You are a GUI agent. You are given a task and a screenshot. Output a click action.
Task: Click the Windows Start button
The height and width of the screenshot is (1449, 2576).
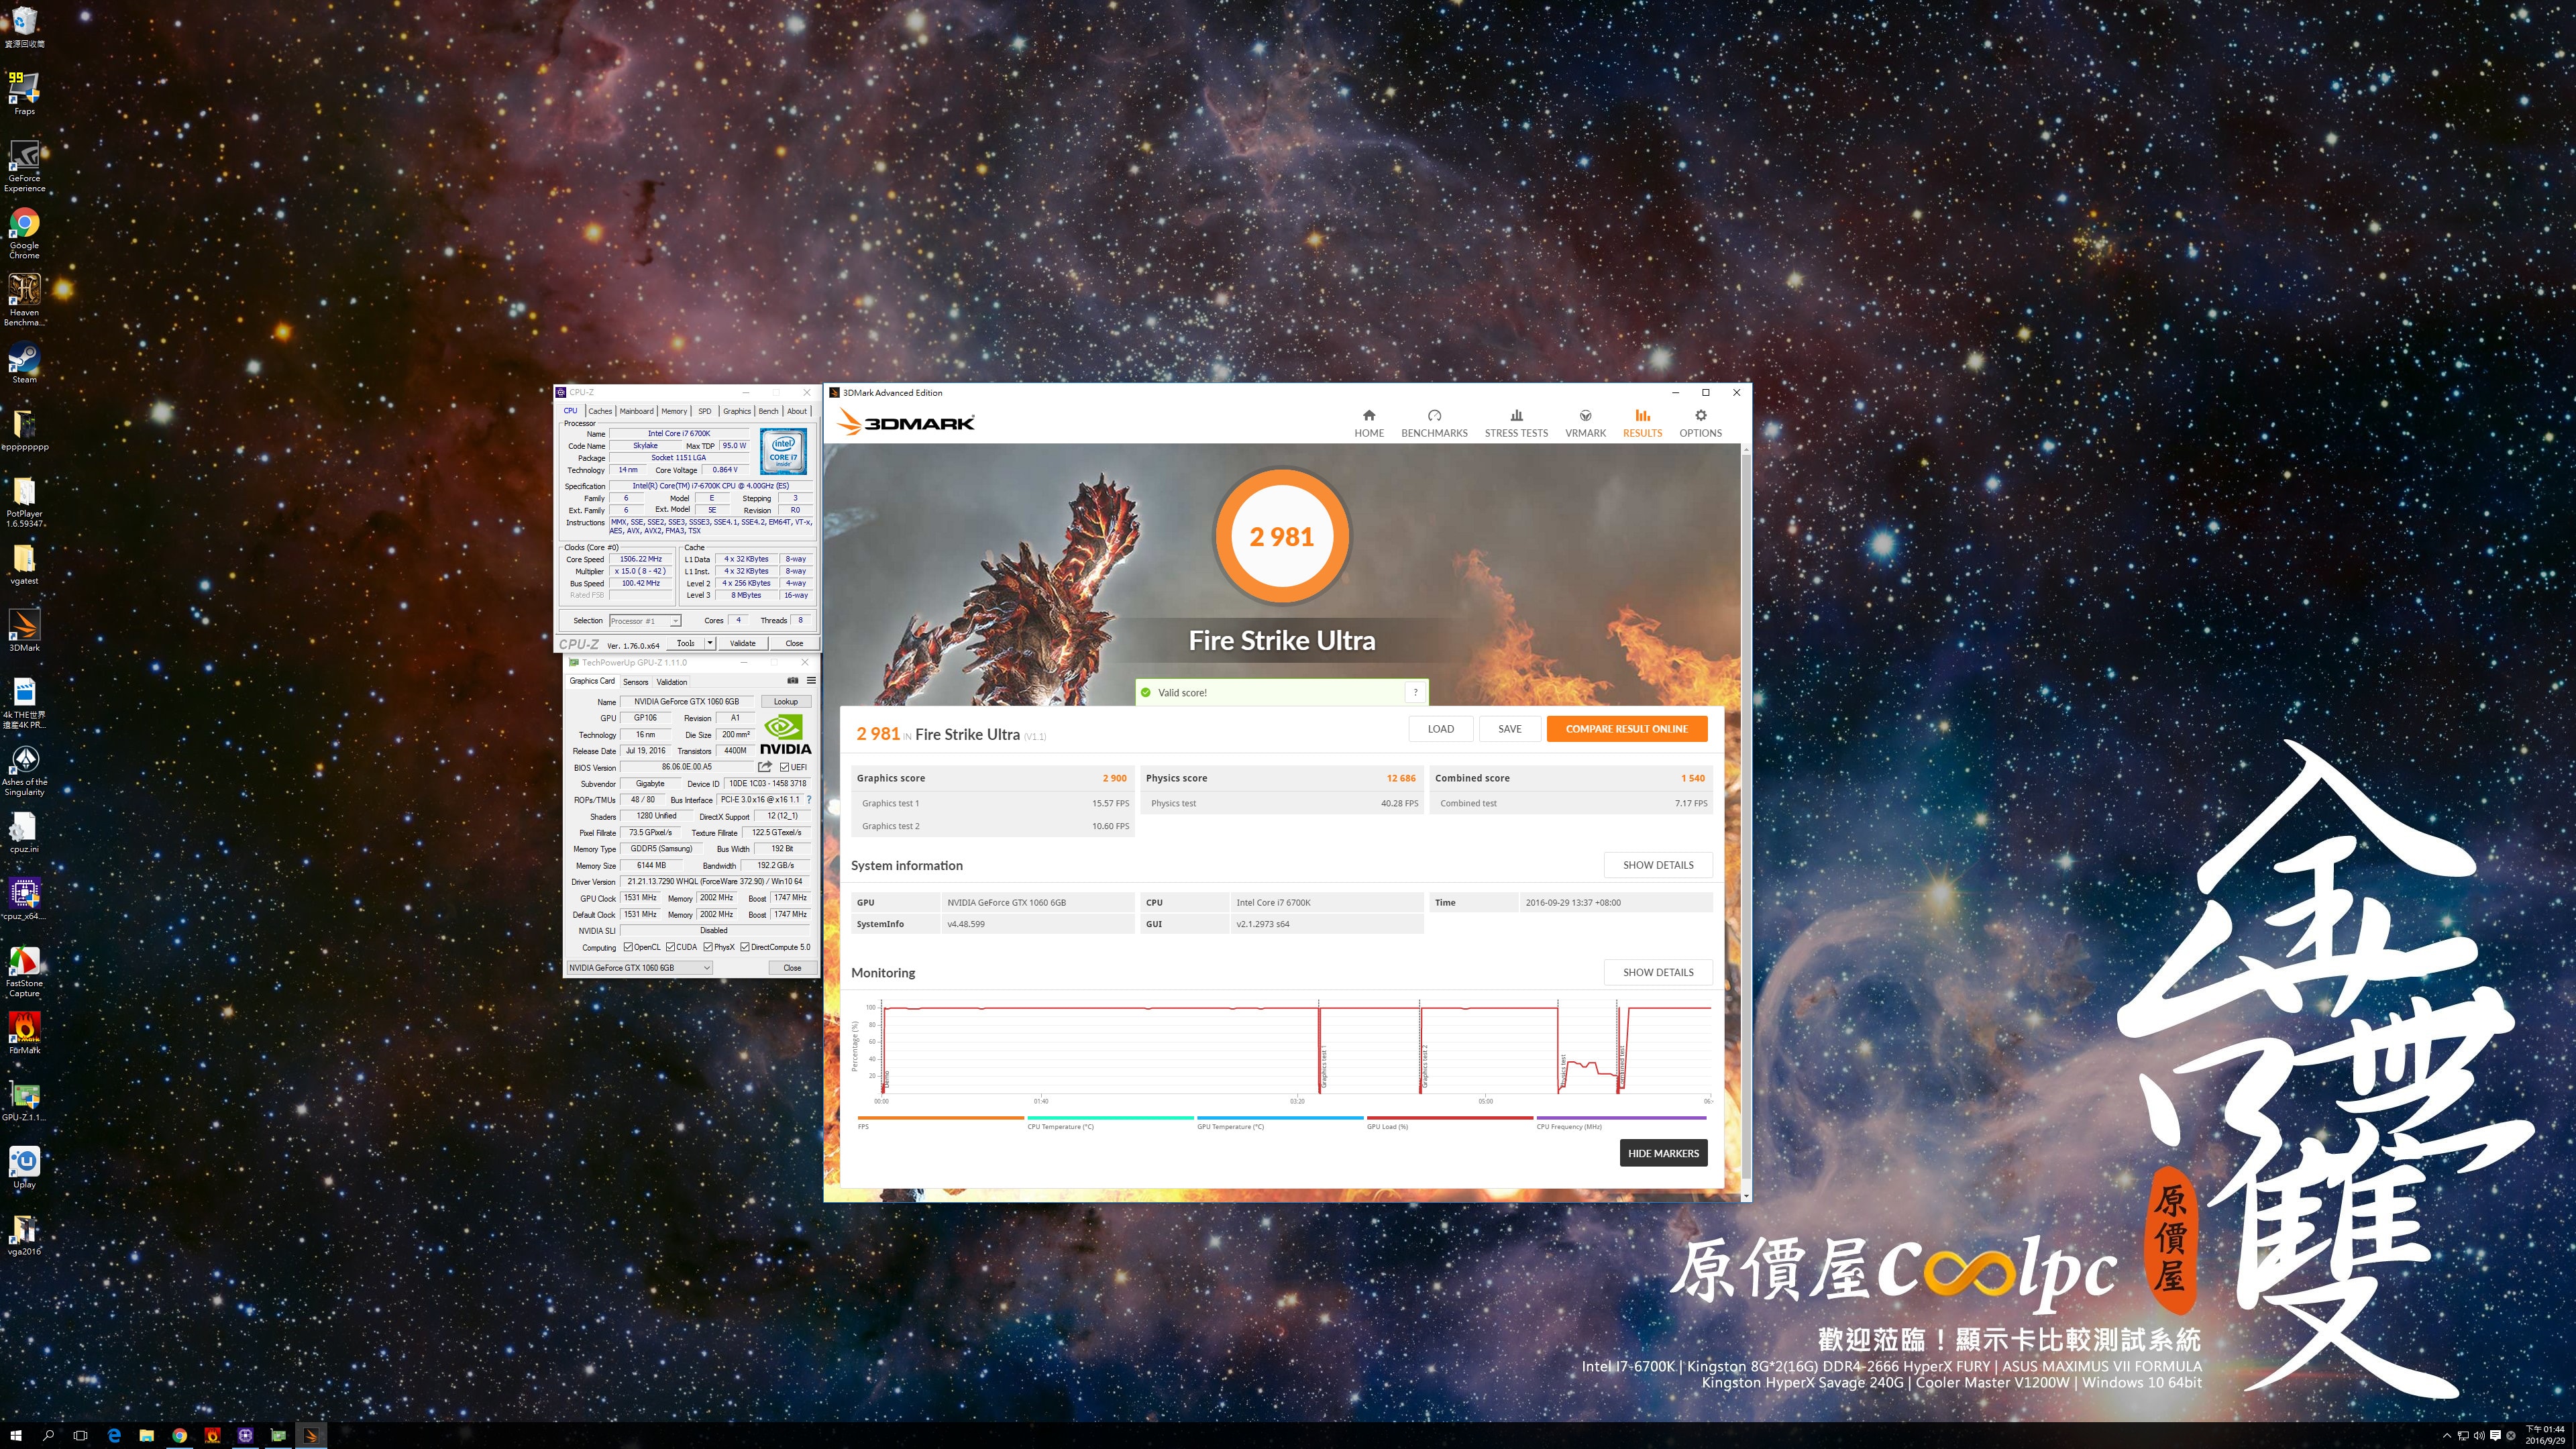[x=16, y=1435]
